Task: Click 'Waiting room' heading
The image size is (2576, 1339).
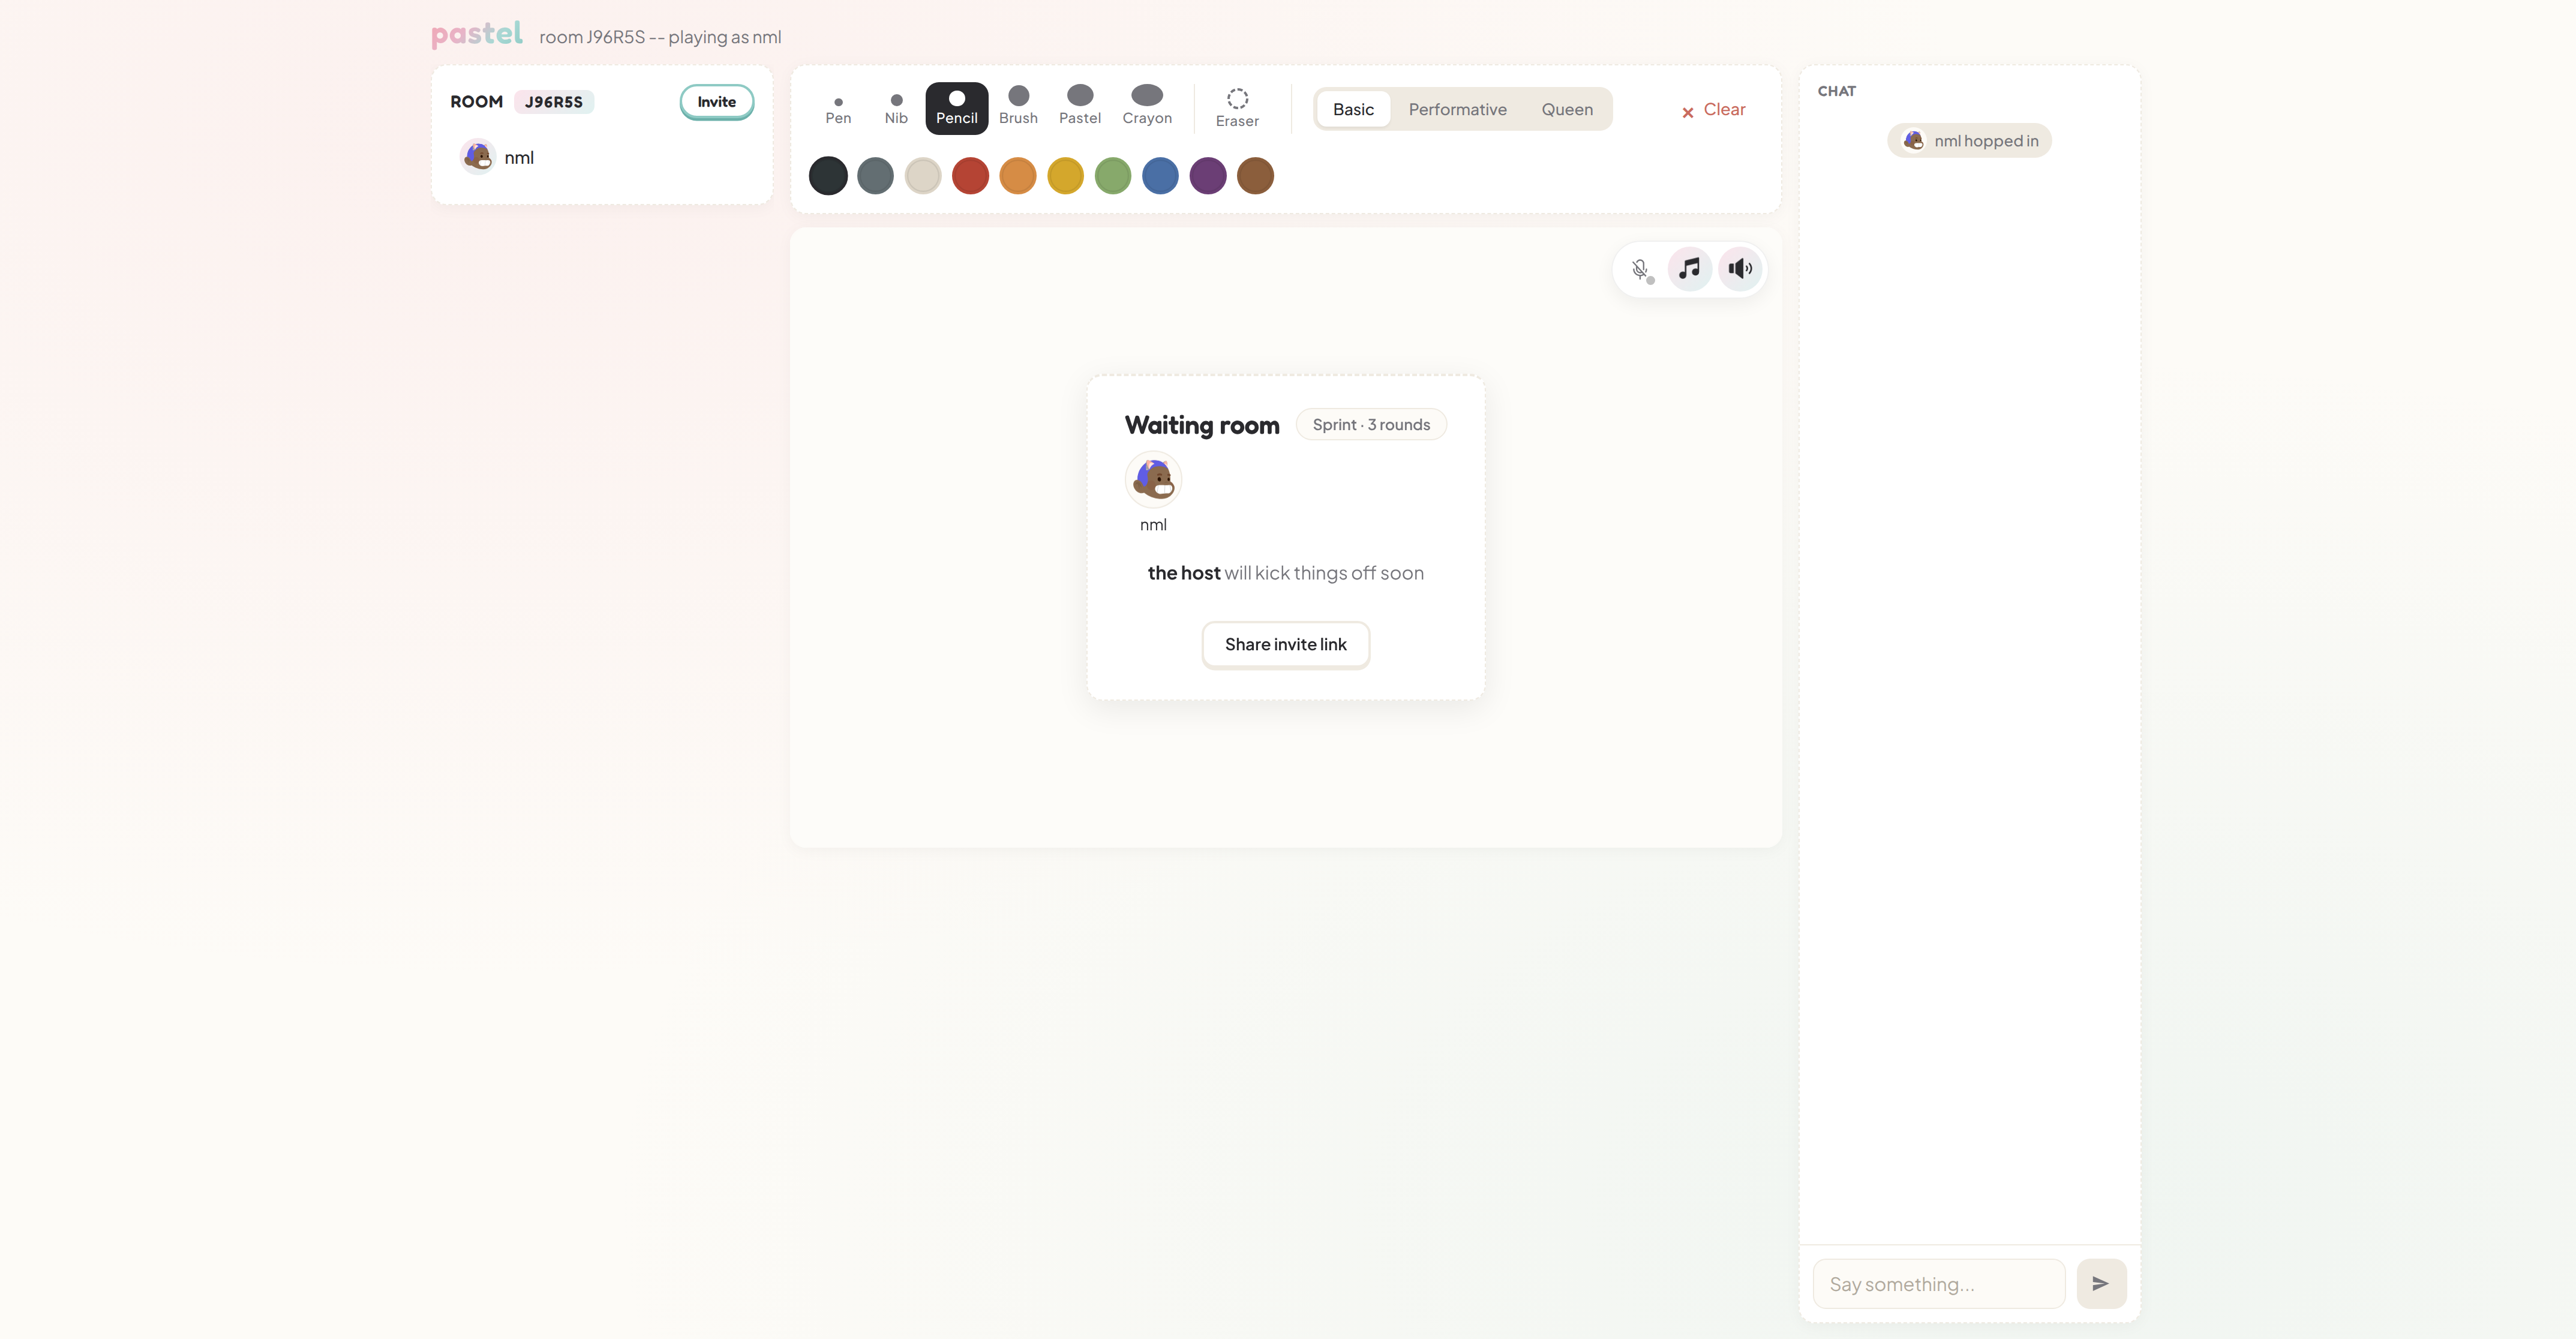Action: coord(1202,425)
